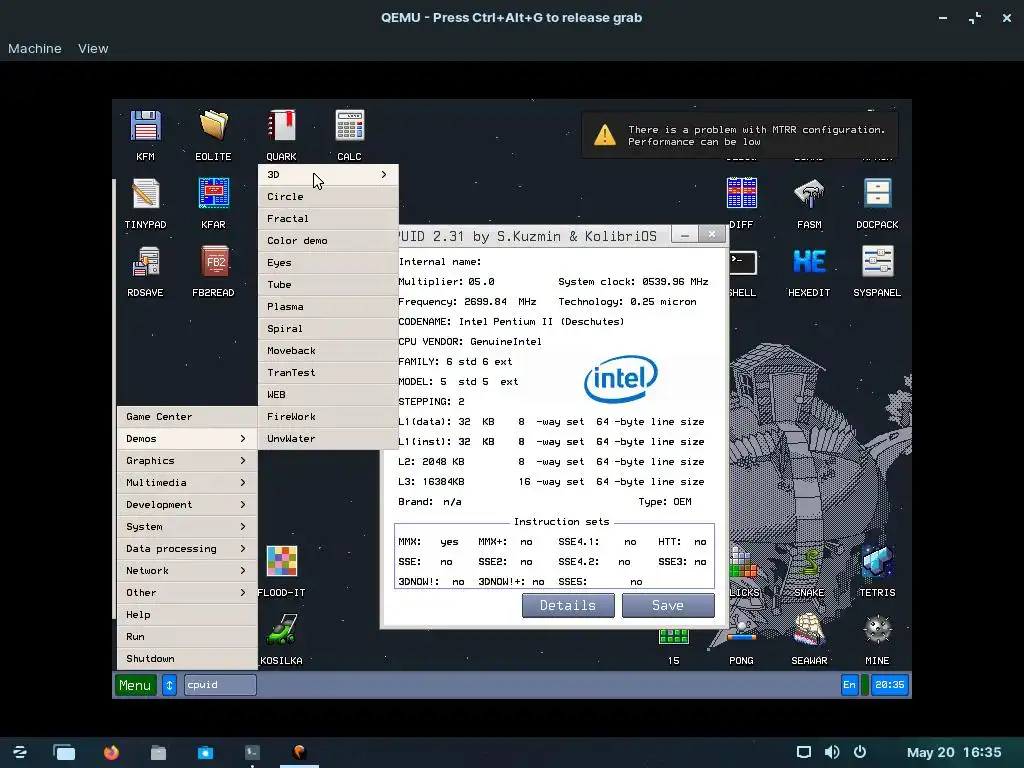Launch the Spiral demo
1024x768 pixels.
(x=328, y=328)
